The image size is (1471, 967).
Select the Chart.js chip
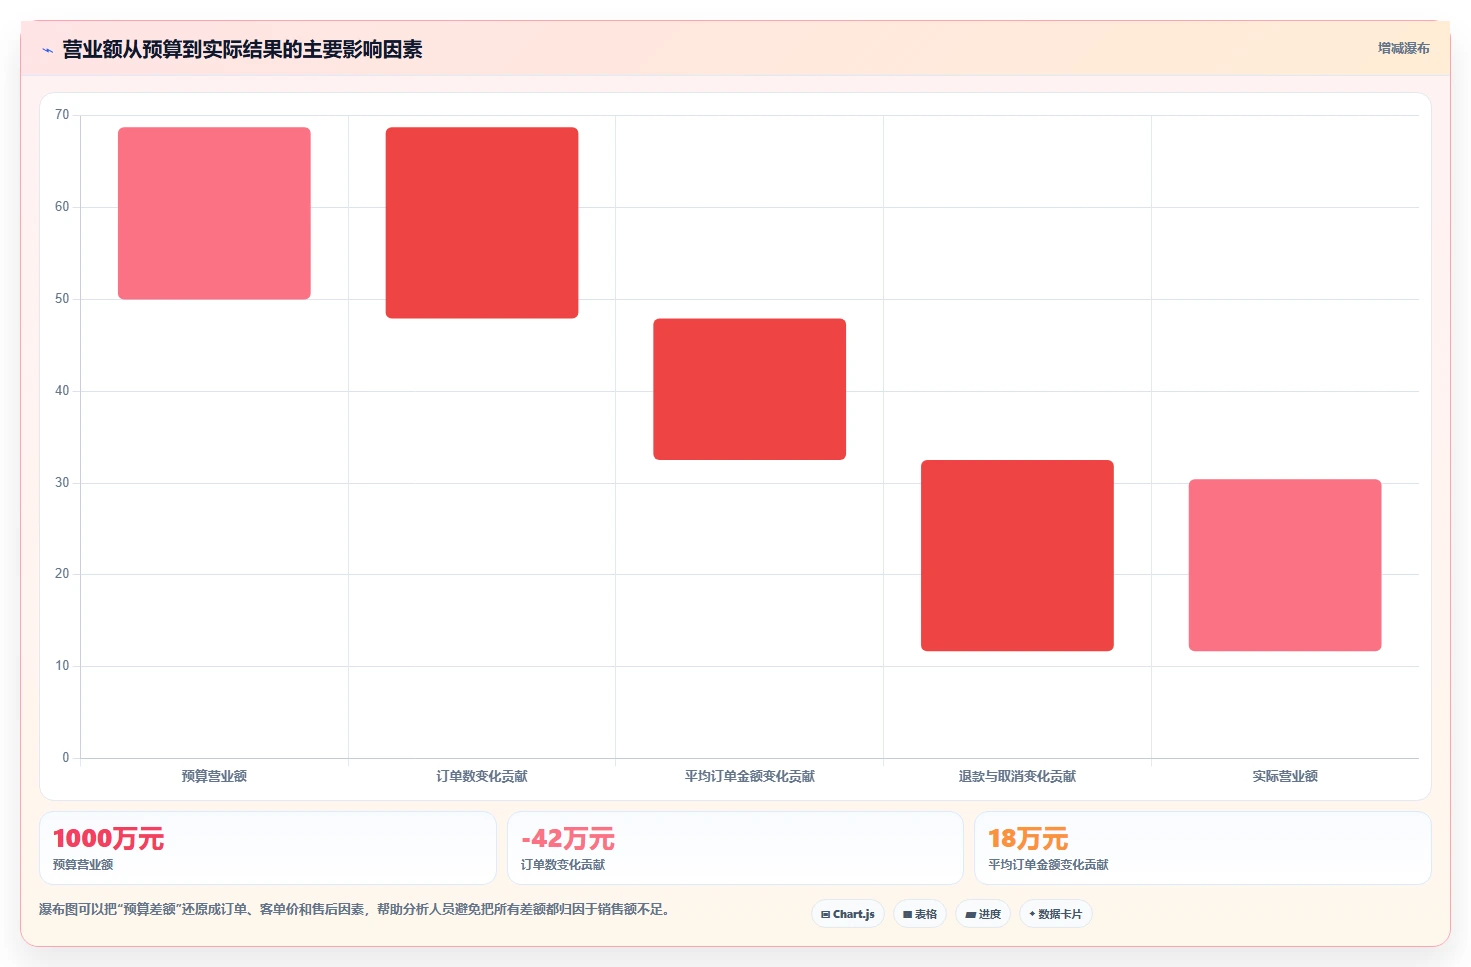(848, 914)
